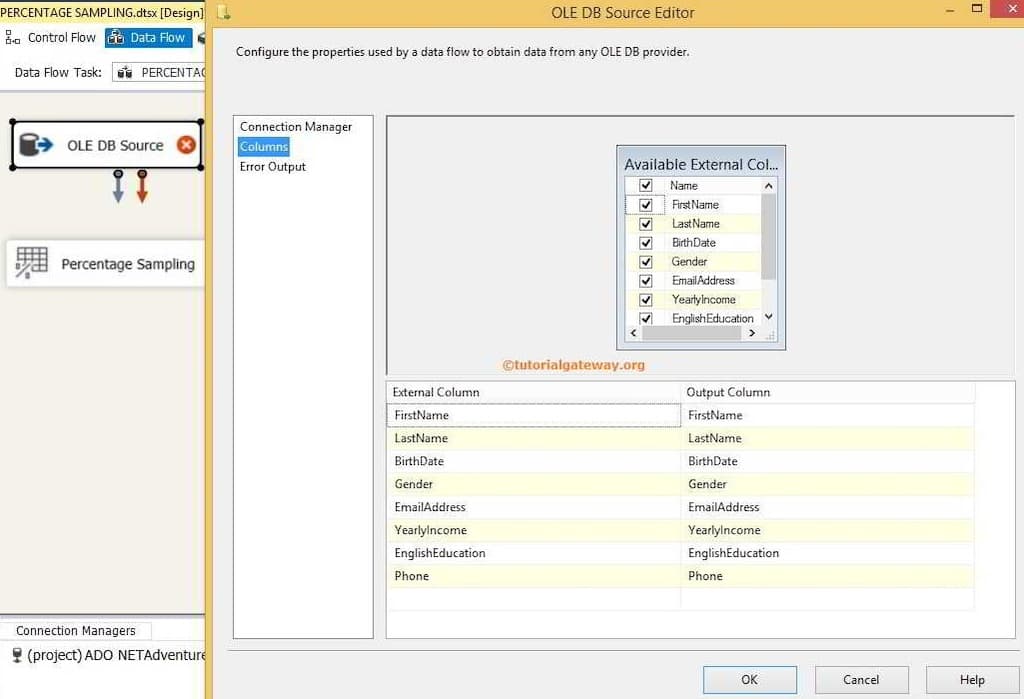Click the External Column header
1024x699 pixels.
point(534,392)
